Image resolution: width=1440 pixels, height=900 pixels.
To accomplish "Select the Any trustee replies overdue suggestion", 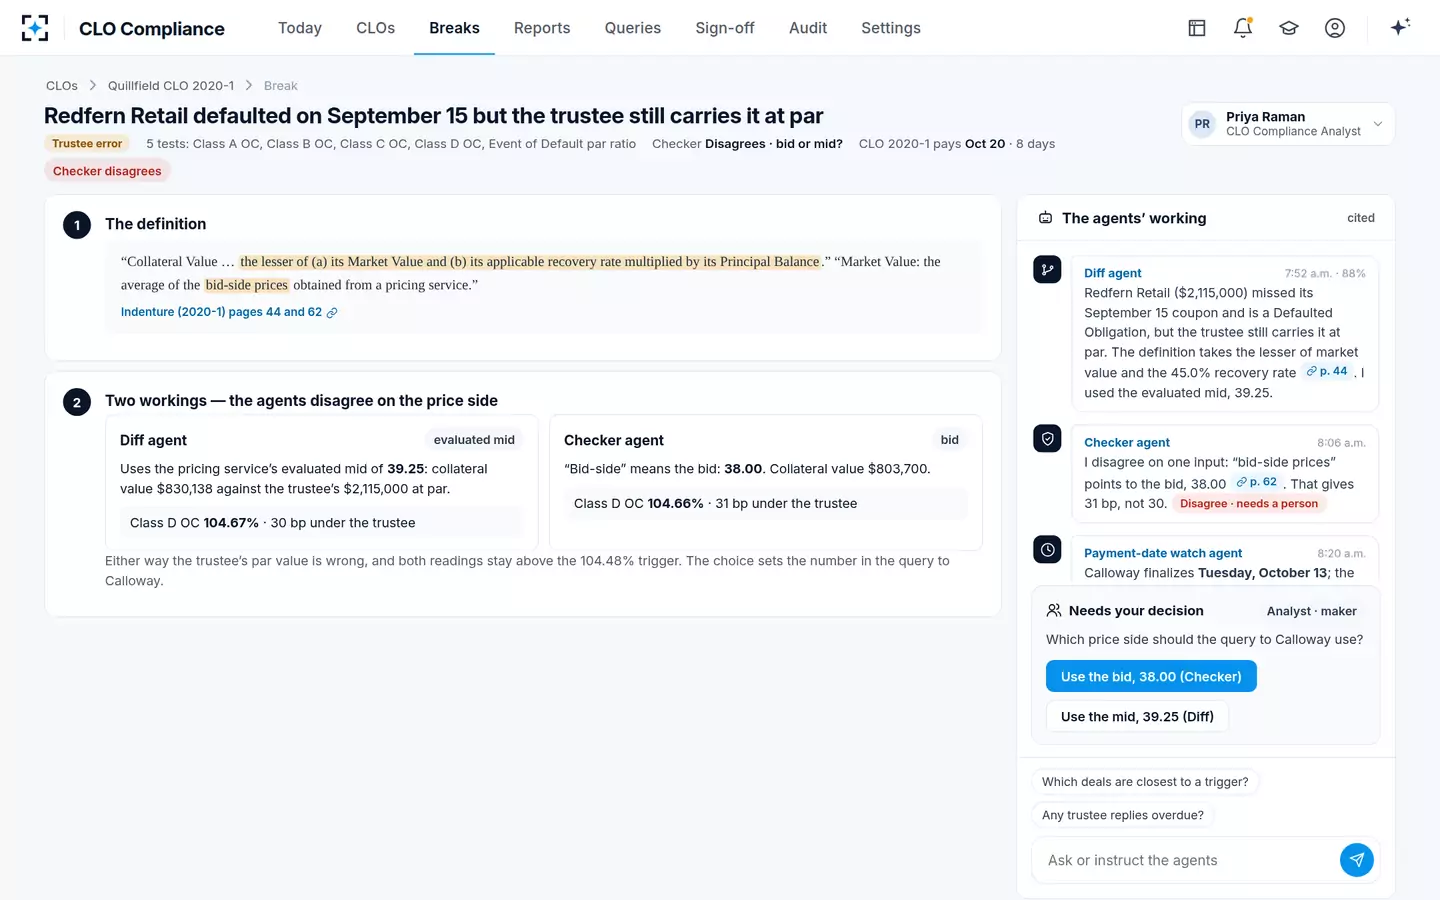I will point(1123,815).
